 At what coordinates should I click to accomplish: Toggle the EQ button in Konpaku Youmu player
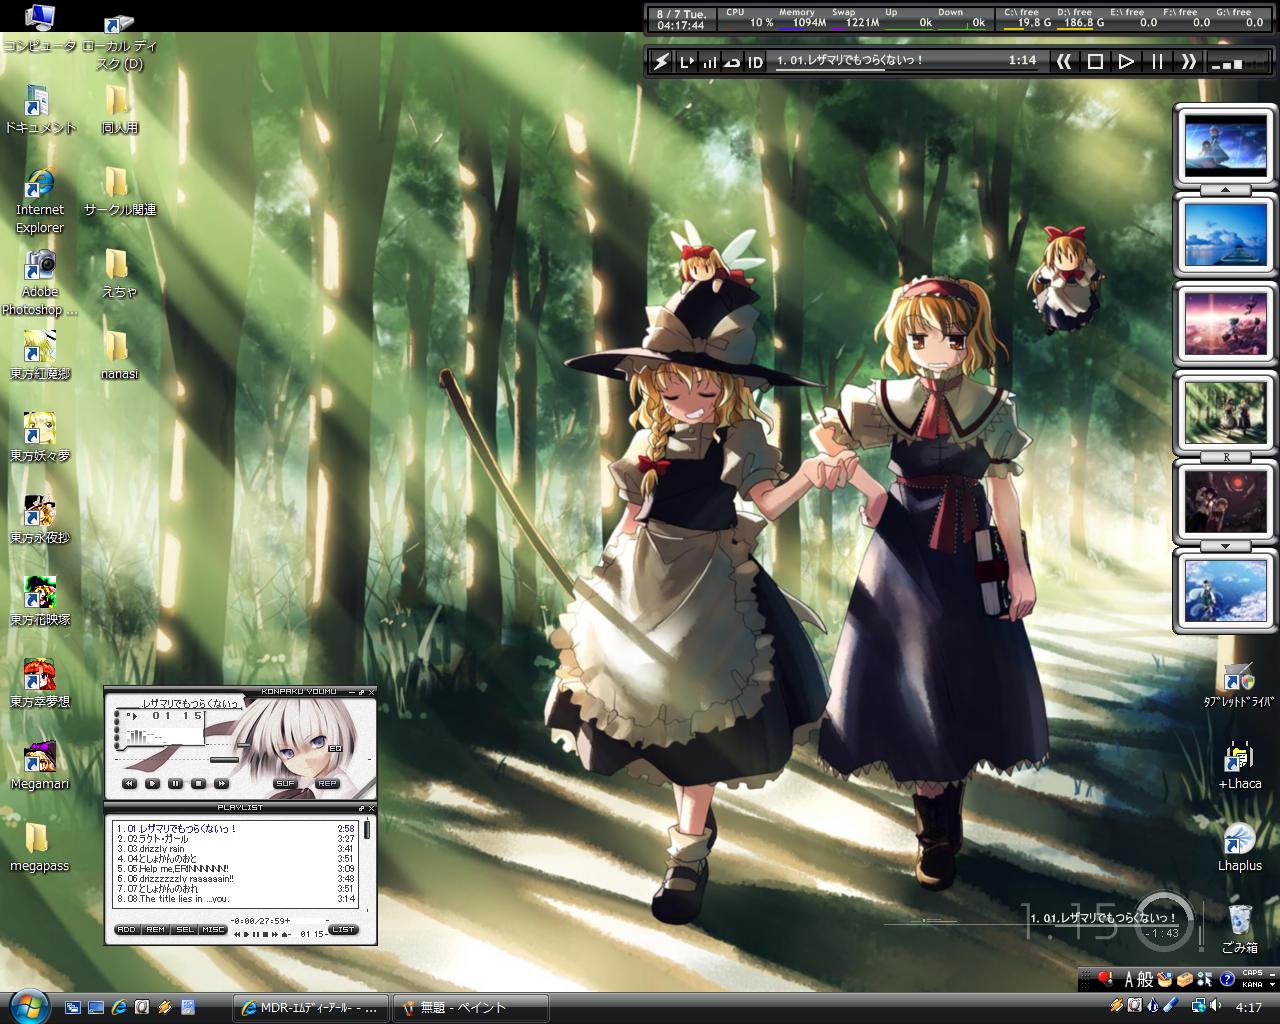[x=334, y=748]
